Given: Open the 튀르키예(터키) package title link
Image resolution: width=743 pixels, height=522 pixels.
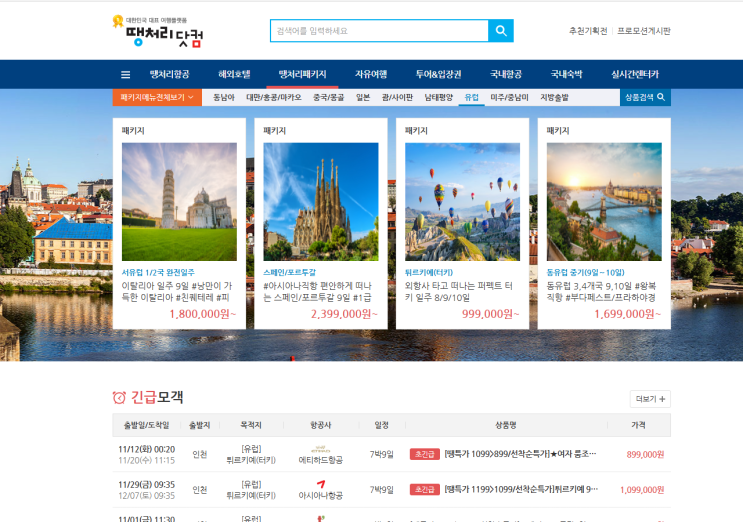Looking at the screenshot, I should pos(429,272).
